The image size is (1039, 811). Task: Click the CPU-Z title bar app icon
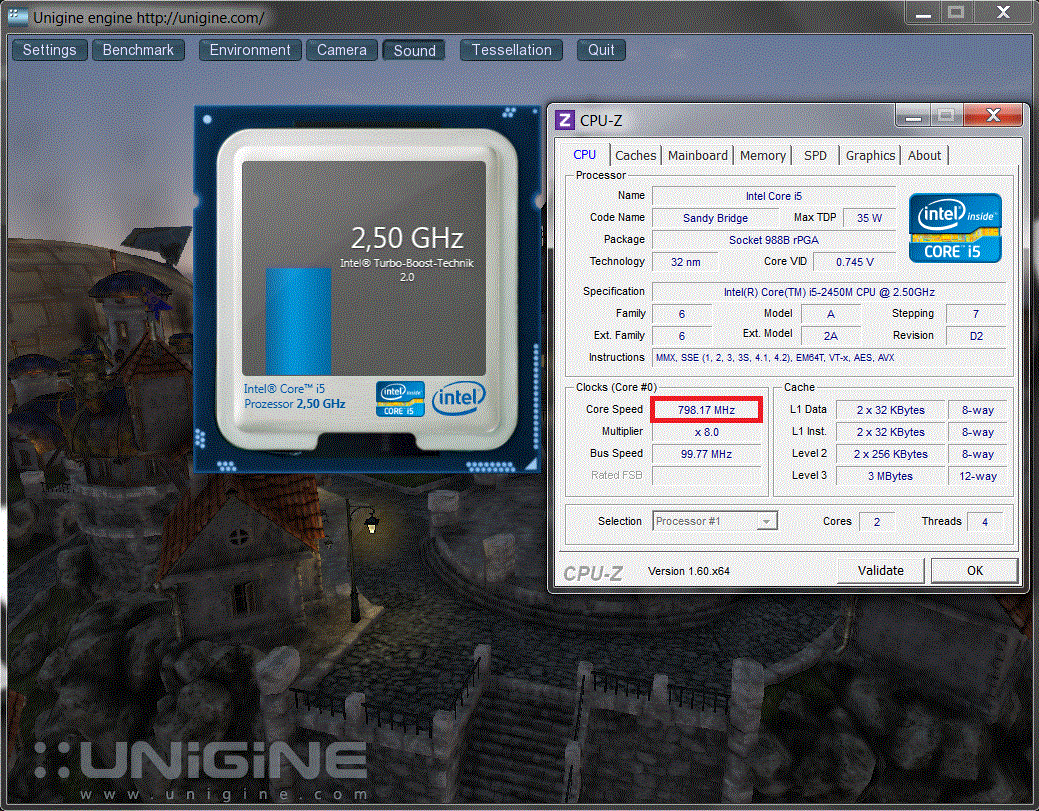tap(565, 120)
